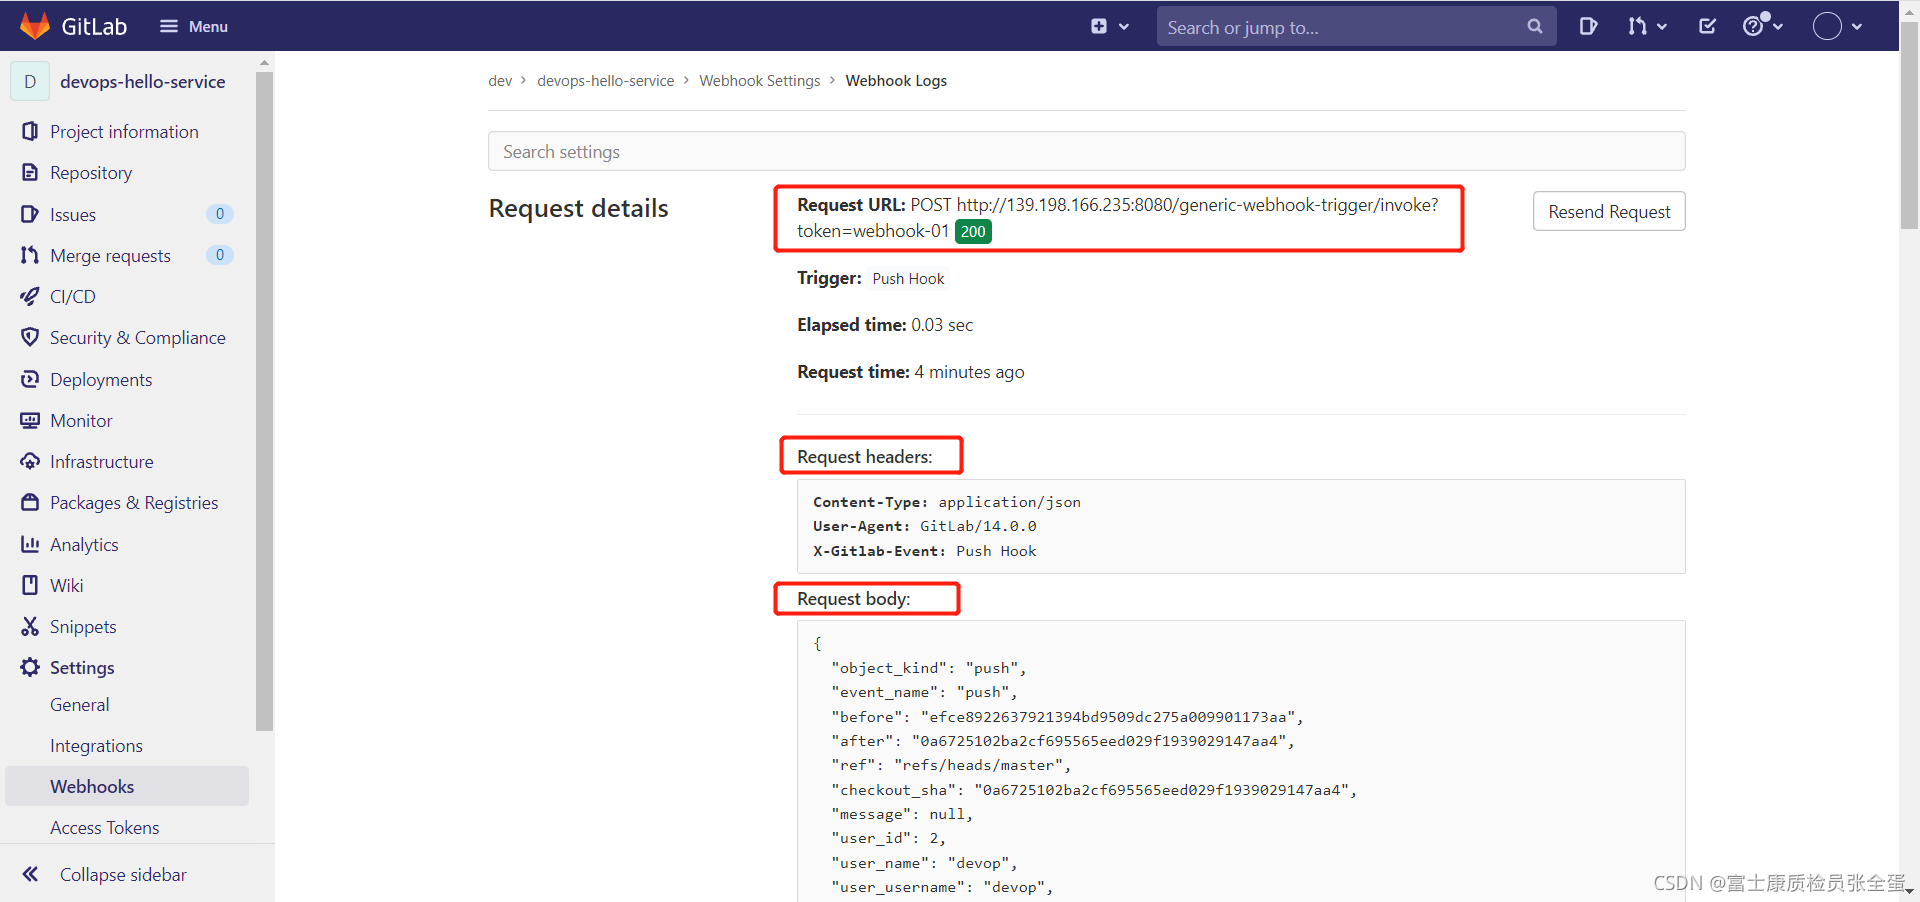Click the page vertical scrollbar

1909,125
